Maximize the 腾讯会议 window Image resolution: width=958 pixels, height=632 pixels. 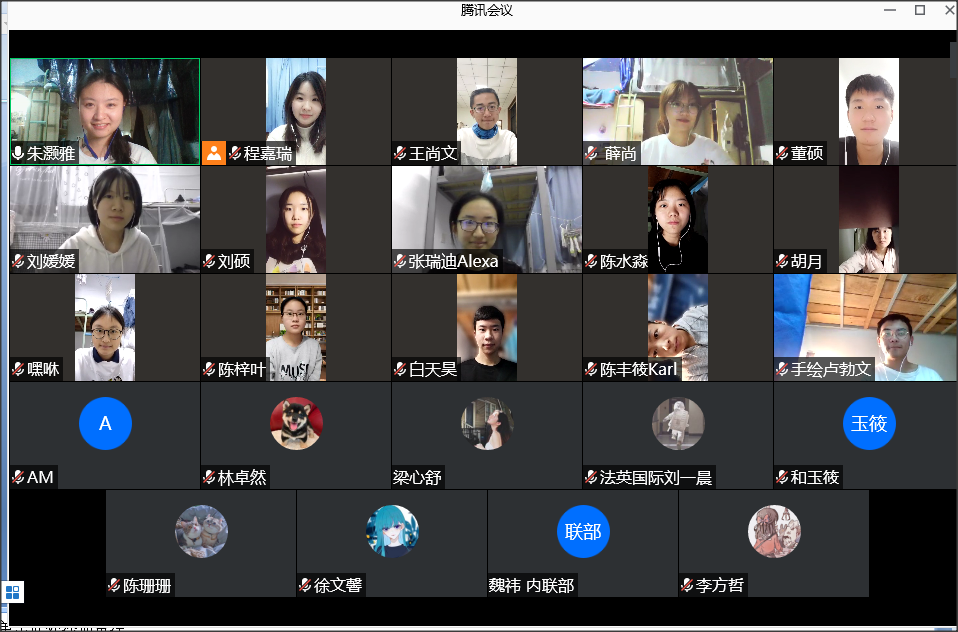[x=919, y=10]
